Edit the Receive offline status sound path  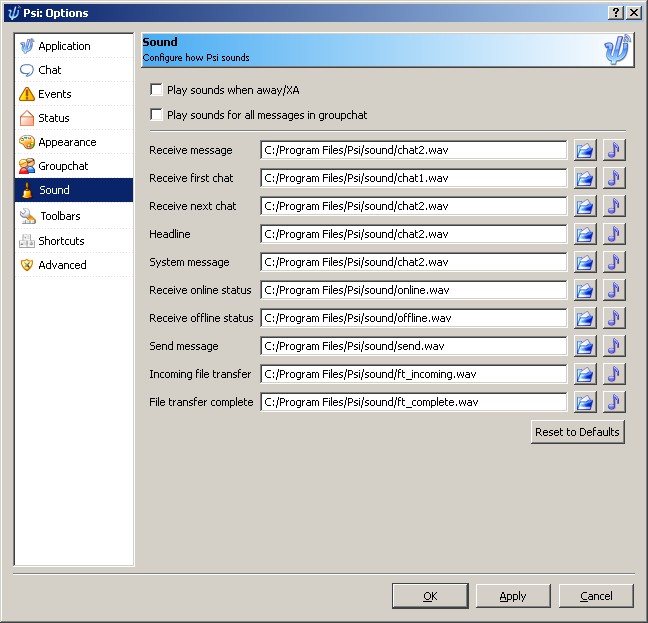[414, 318]
